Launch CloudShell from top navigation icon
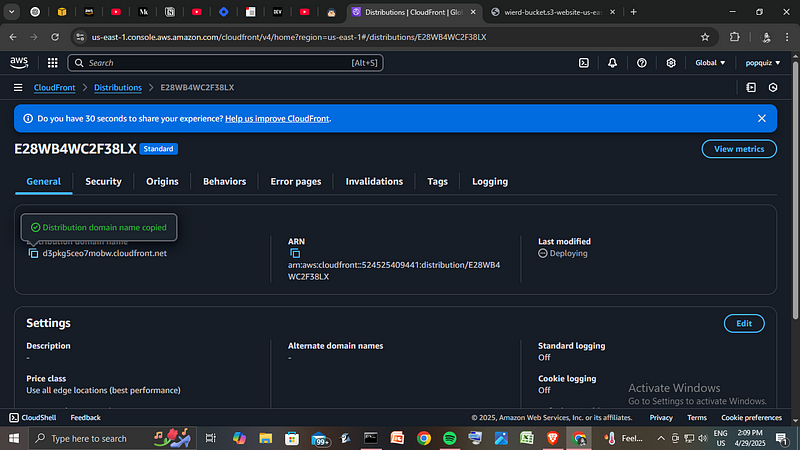This screenshot has width=800, height=450. (584, 63)
